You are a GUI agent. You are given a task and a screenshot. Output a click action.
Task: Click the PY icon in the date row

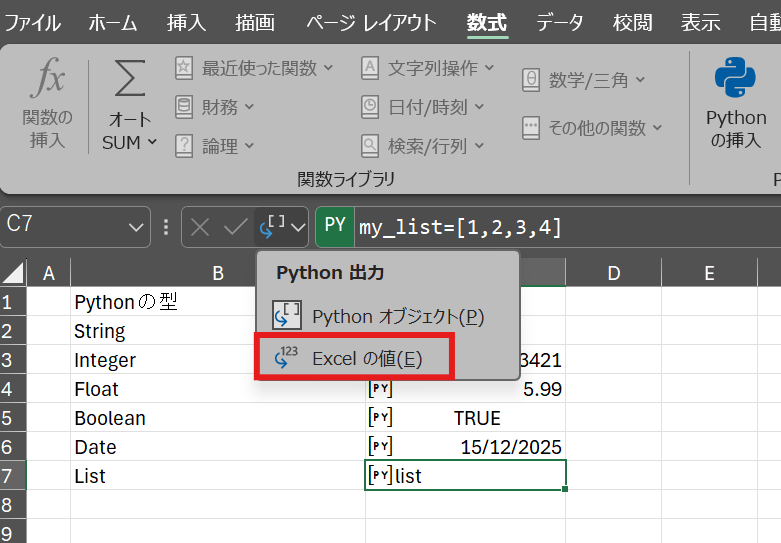pyautogui.click(x=380, y=446)
